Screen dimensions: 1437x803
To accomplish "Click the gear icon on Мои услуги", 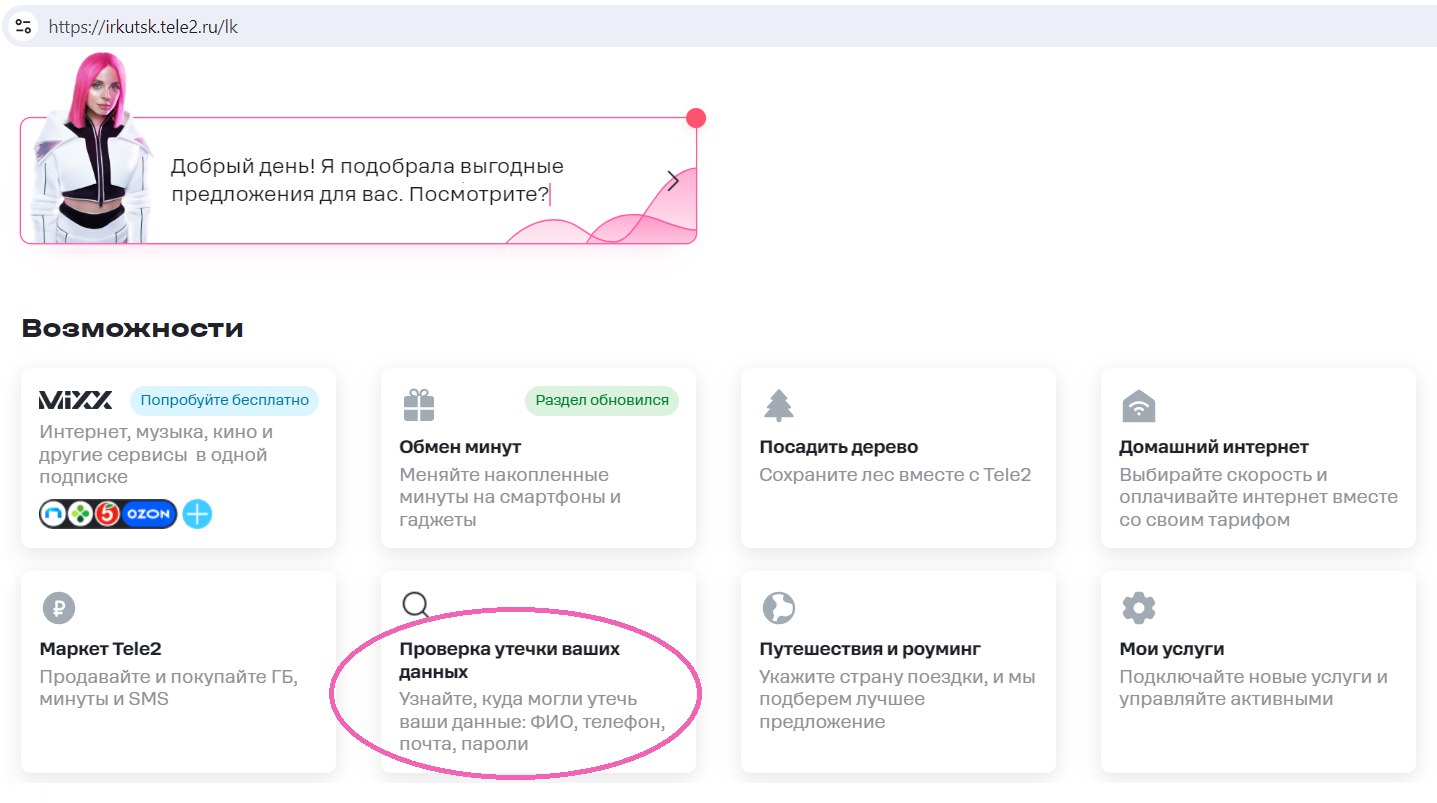I will (1139, 607).
